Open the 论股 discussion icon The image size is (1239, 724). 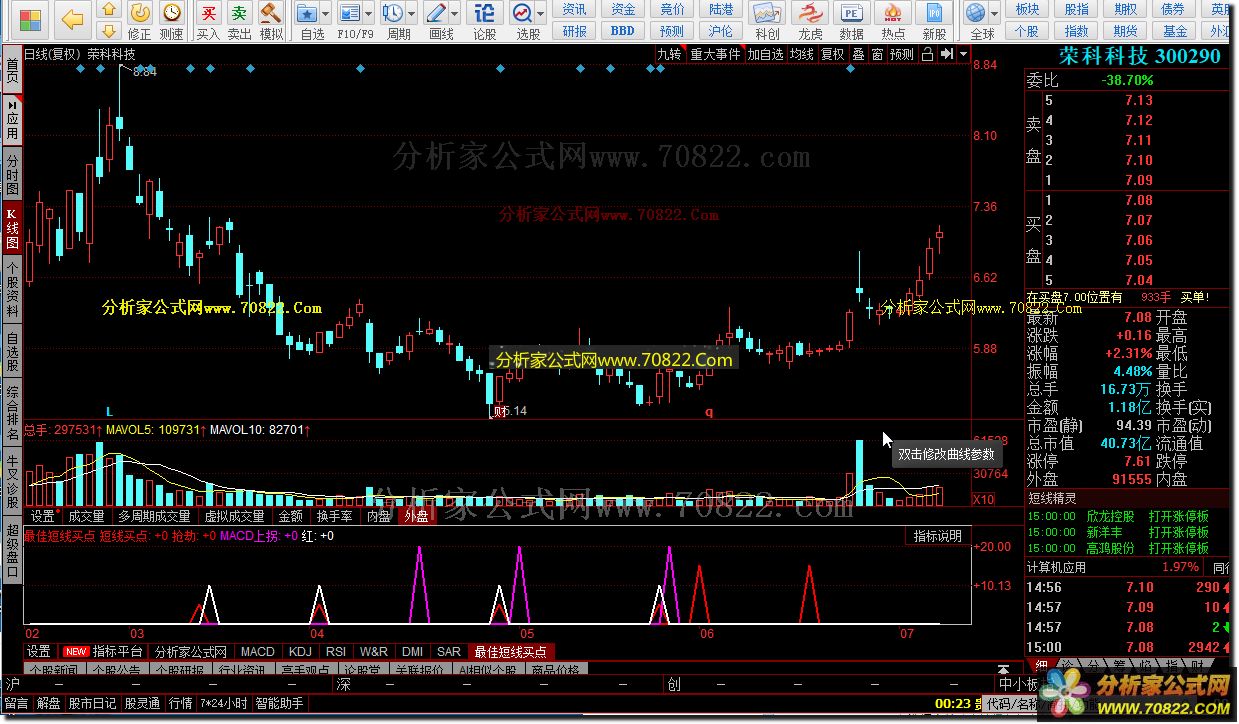pyautogui.click(x=485, y=13)
